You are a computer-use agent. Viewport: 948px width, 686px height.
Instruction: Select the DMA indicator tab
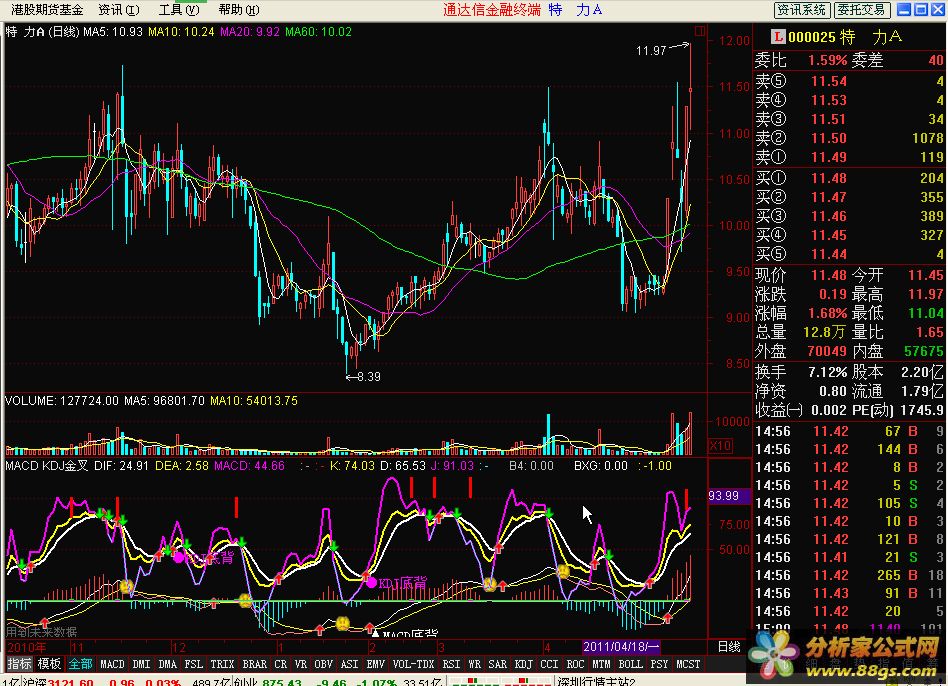pyautogui.click(x=167, y=664)
